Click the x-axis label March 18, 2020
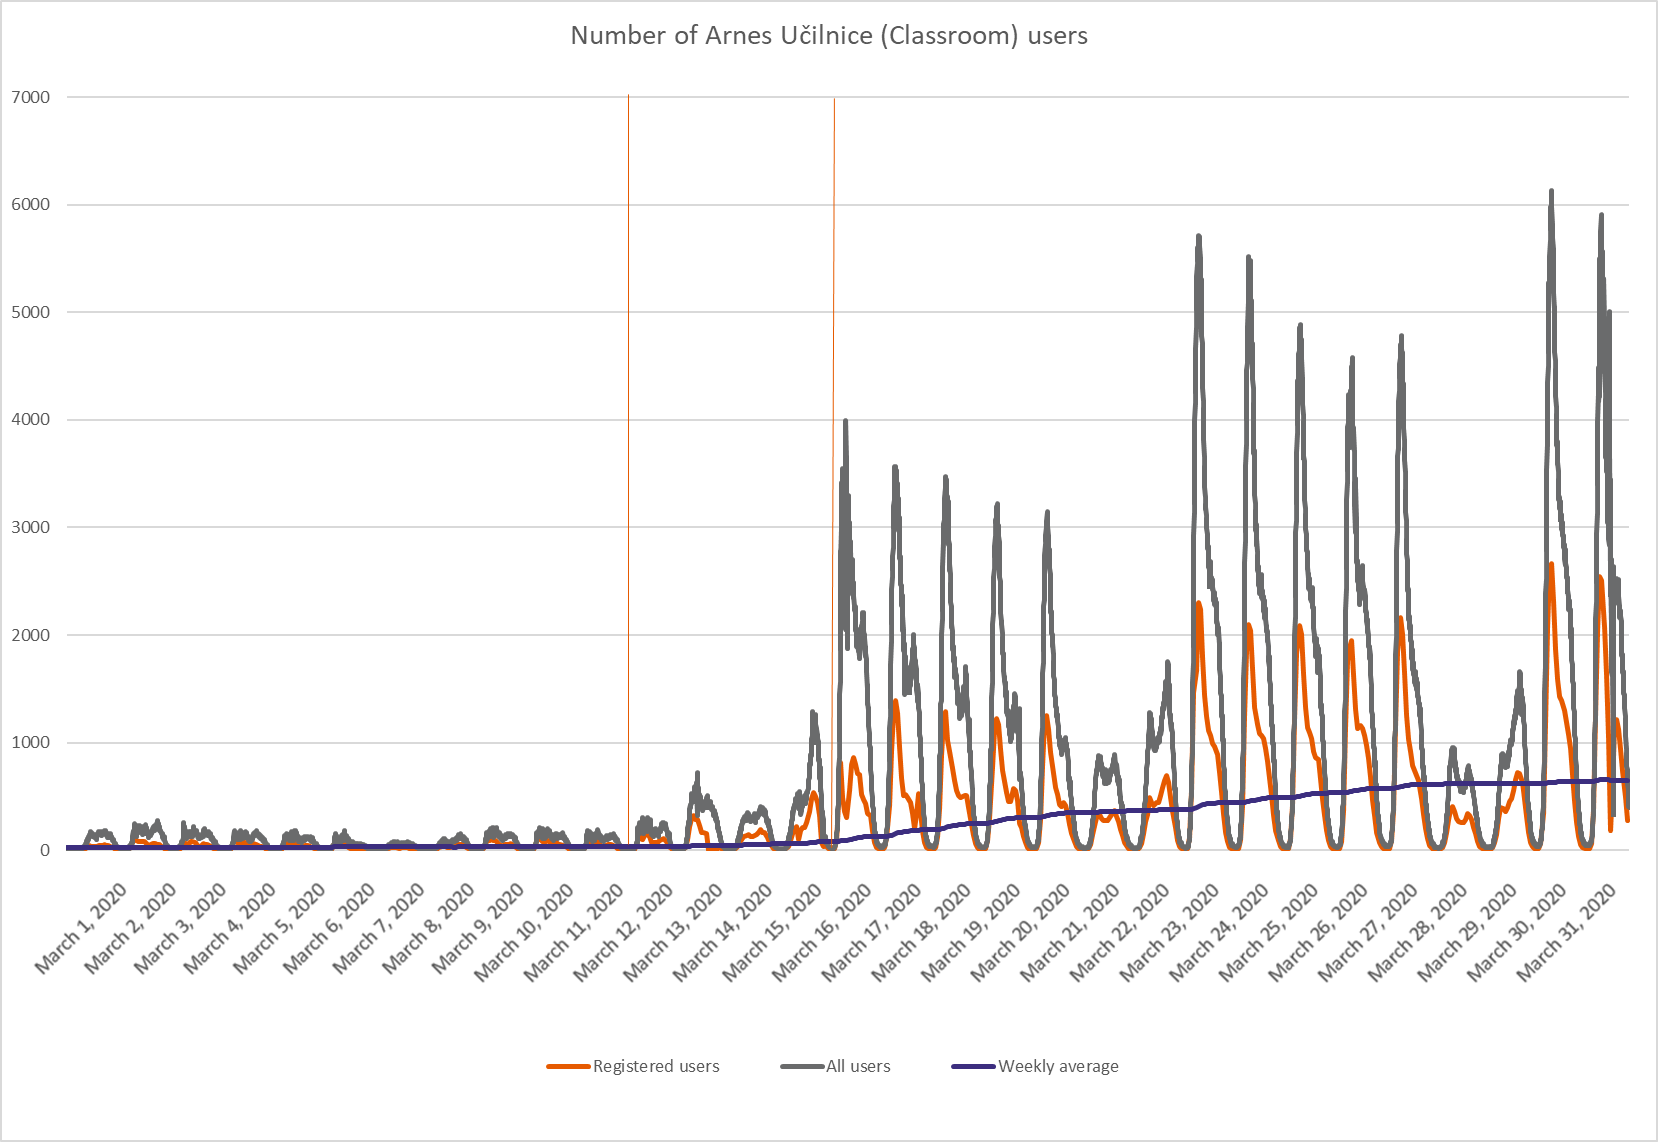1658x1142 pixels. pyautogui.click(x=923, y=932)
